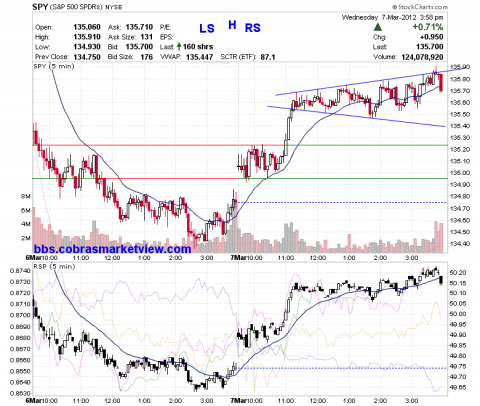
Task: Click the +0.71% percent change value
Action: pyautogui.click(x=428, y=27)
